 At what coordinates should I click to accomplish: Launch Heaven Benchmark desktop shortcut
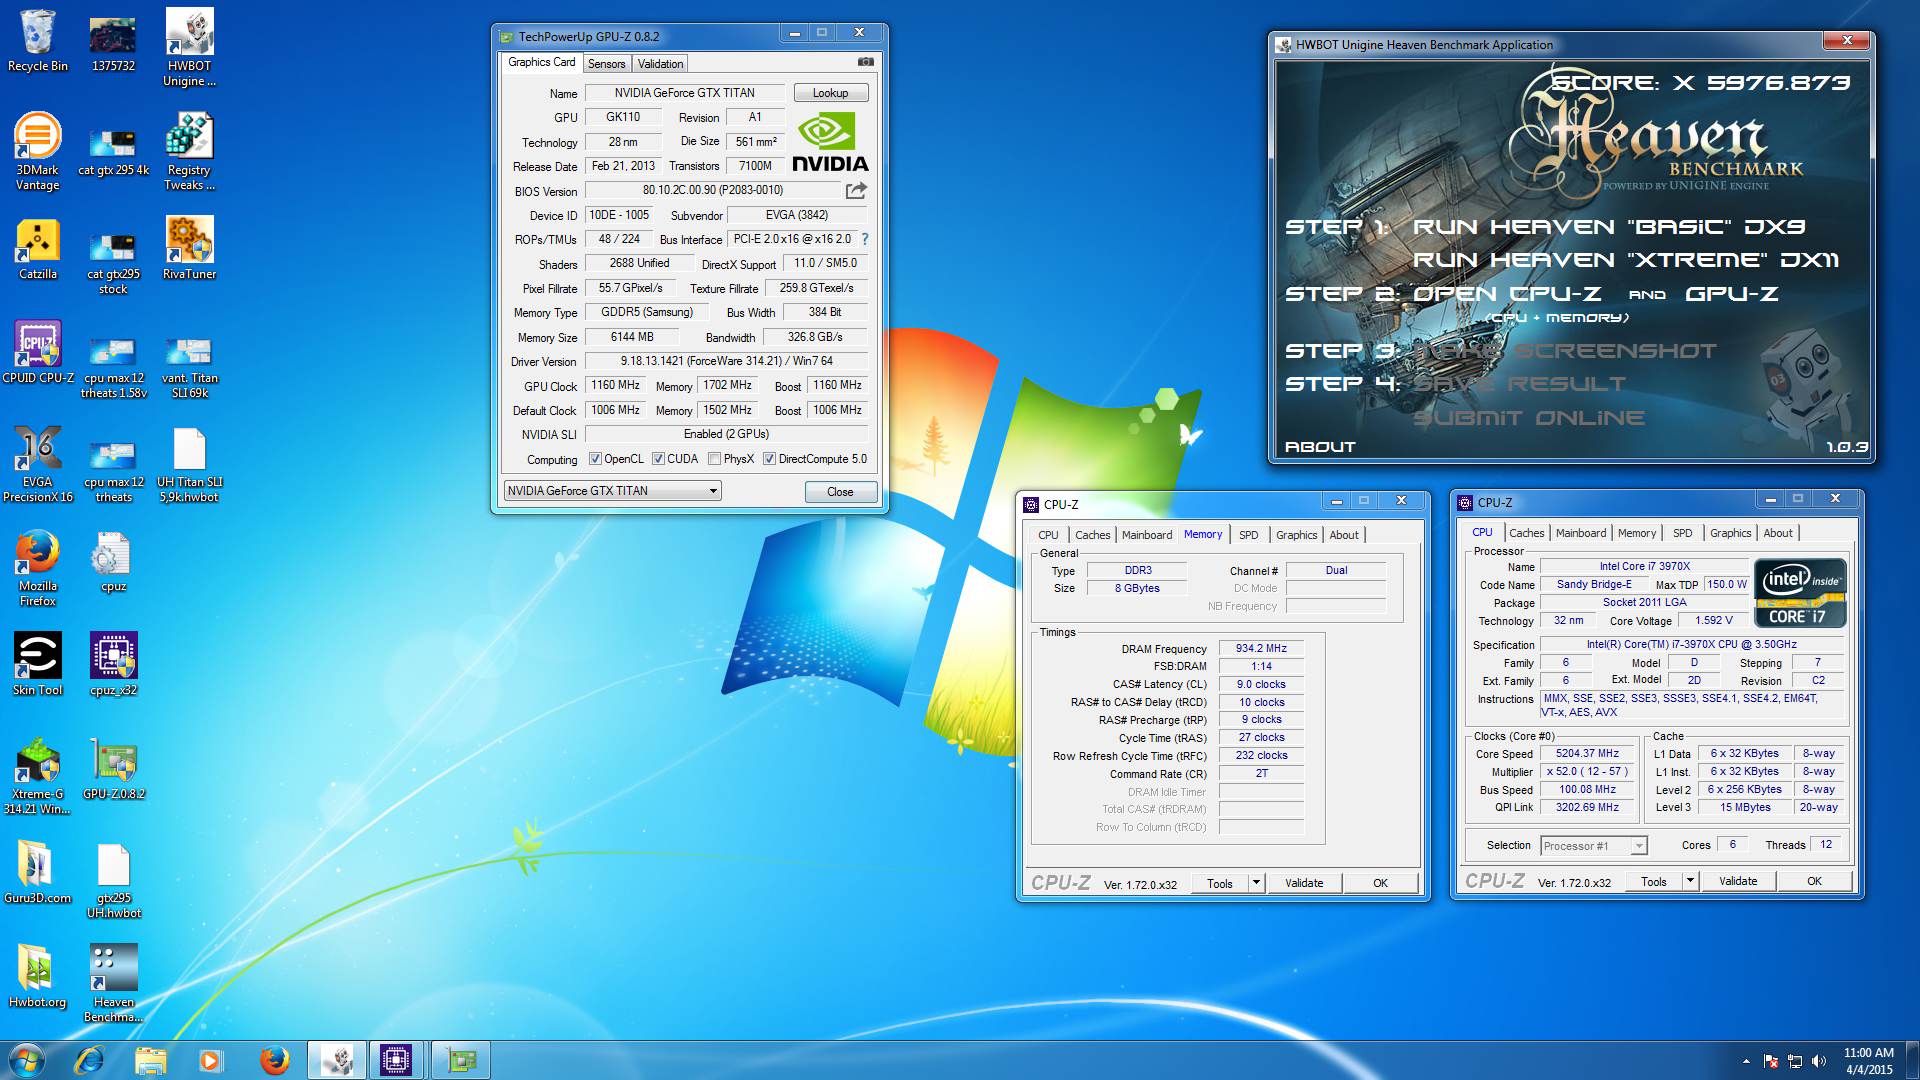(x=113, y=984)
